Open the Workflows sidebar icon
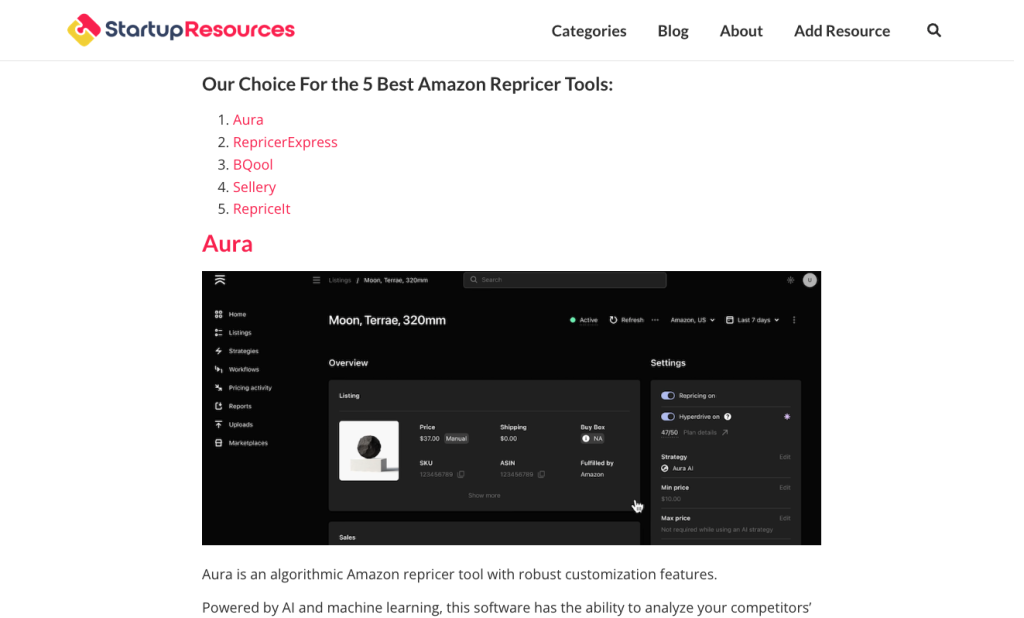 point(218,369)
